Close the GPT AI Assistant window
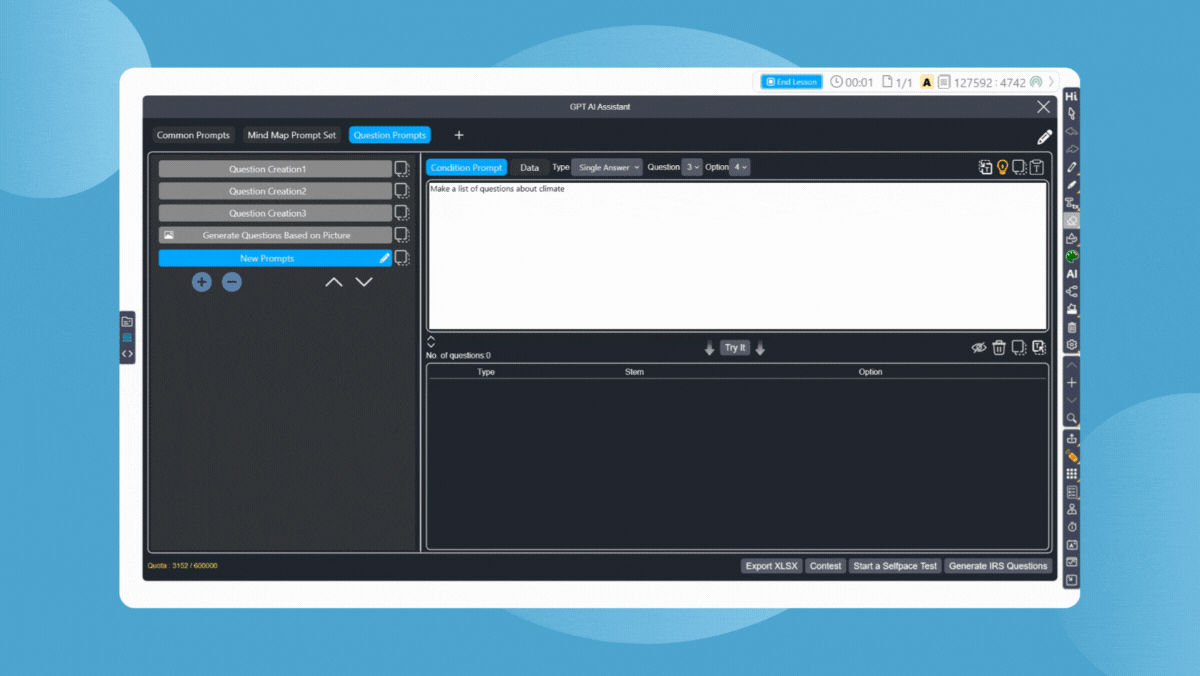Image resolution: width=1200 pixels, height=676 pixels. click(x=1044, y=107)
